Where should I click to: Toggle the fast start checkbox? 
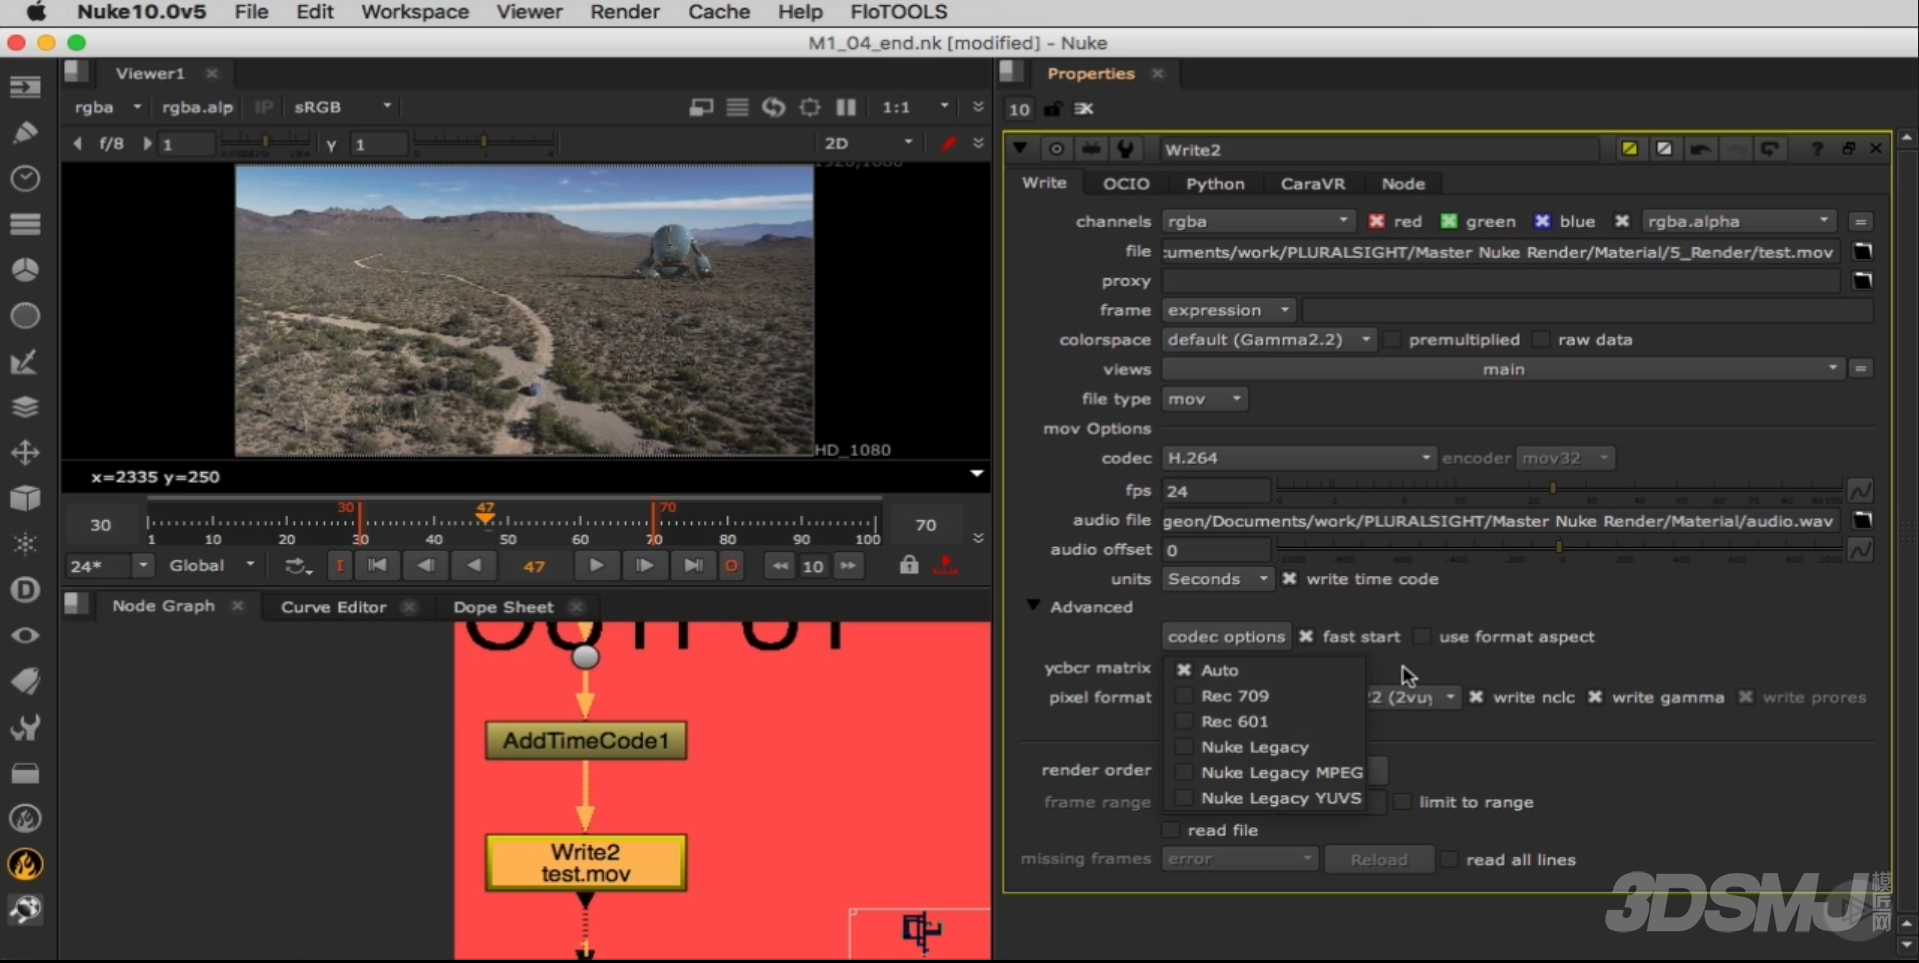[x=1306, y=636]
